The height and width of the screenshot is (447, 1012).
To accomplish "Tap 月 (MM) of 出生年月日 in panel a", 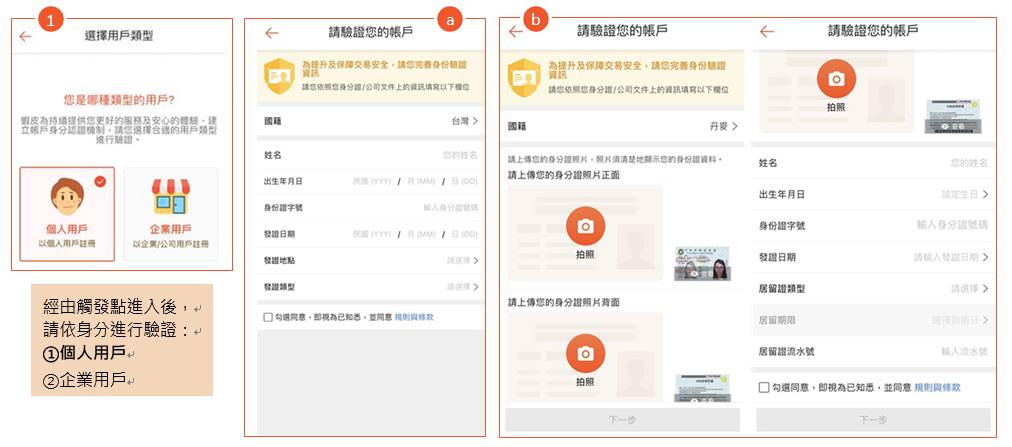I will click(x=421, y=182).
